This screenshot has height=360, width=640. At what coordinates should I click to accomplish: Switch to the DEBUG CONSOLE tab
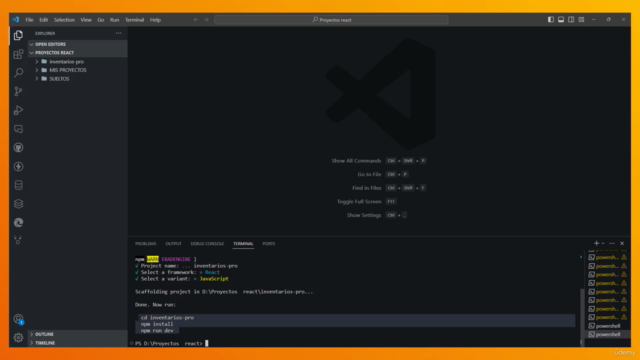[207, 244]
